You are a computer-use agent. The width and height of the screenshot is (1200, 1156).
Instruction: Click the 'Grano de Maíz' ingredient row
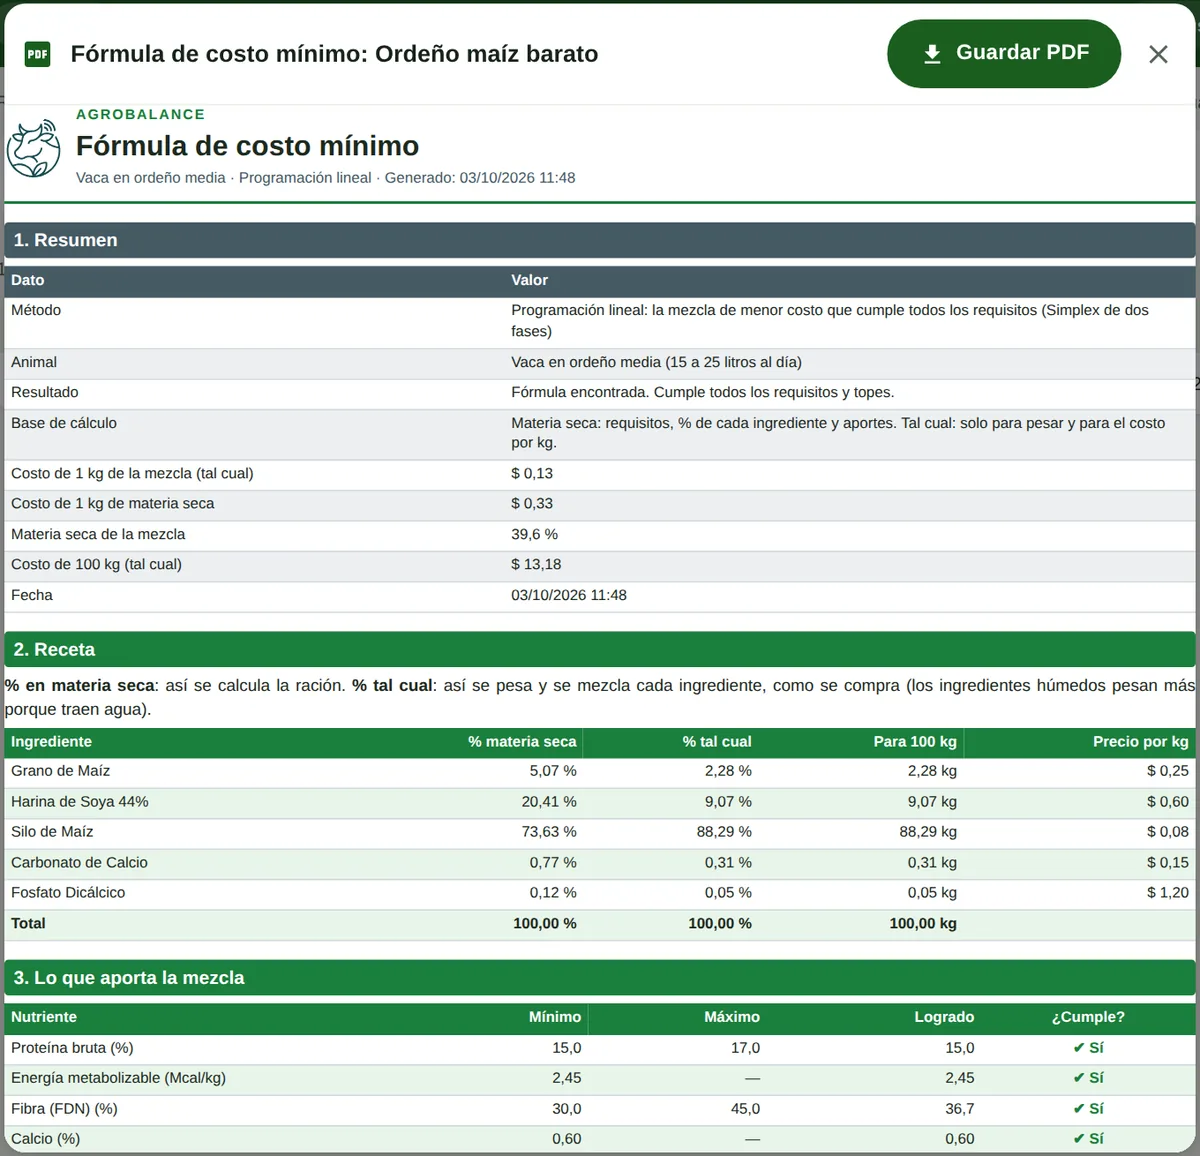(600, 771)
